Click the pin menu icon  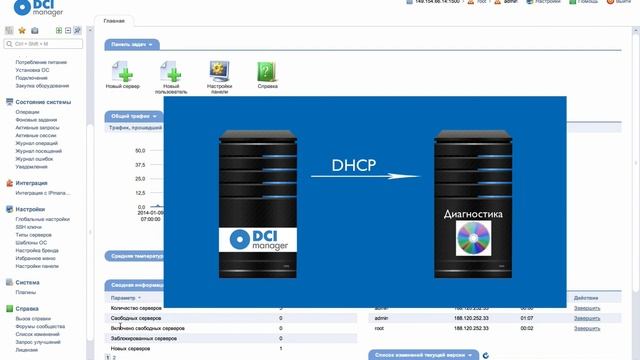[77, 30]
